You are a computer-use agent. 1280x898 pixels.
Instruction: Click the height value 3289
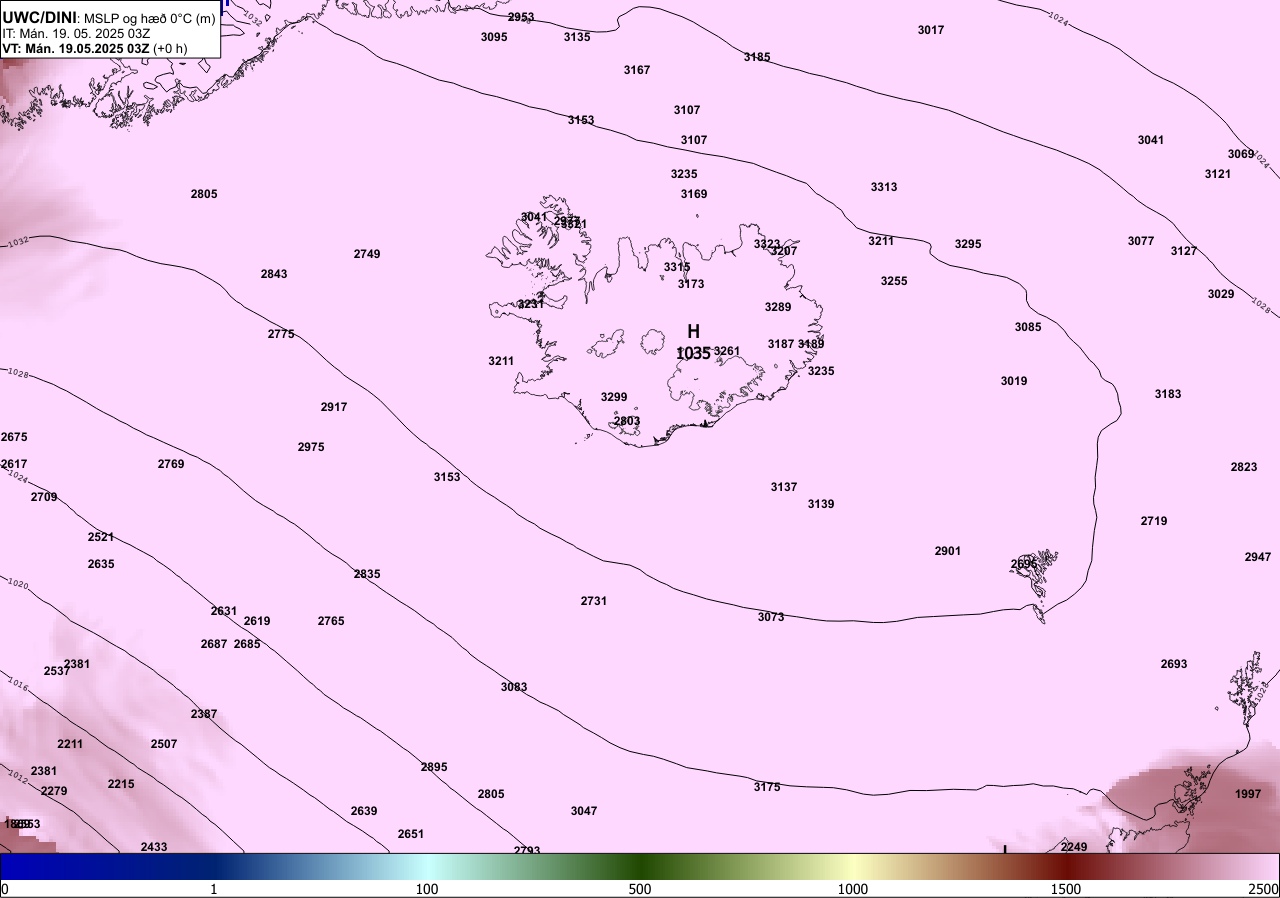tap(778, 307)
